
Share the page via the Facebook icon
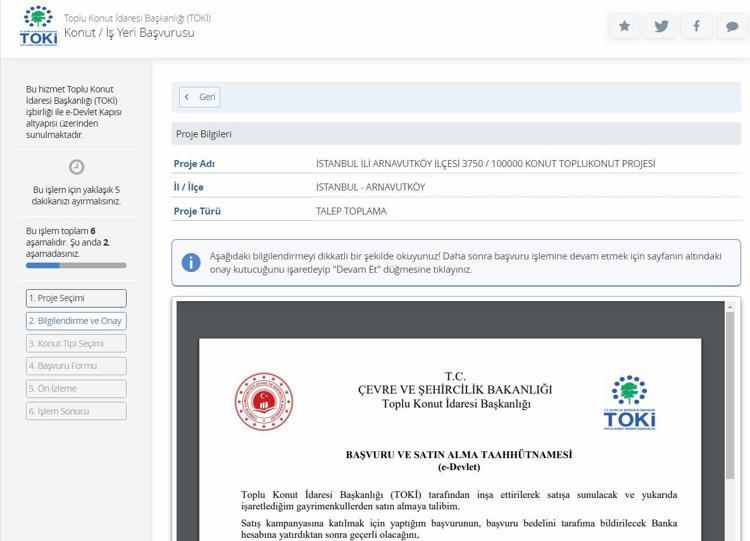click(696, 27)
